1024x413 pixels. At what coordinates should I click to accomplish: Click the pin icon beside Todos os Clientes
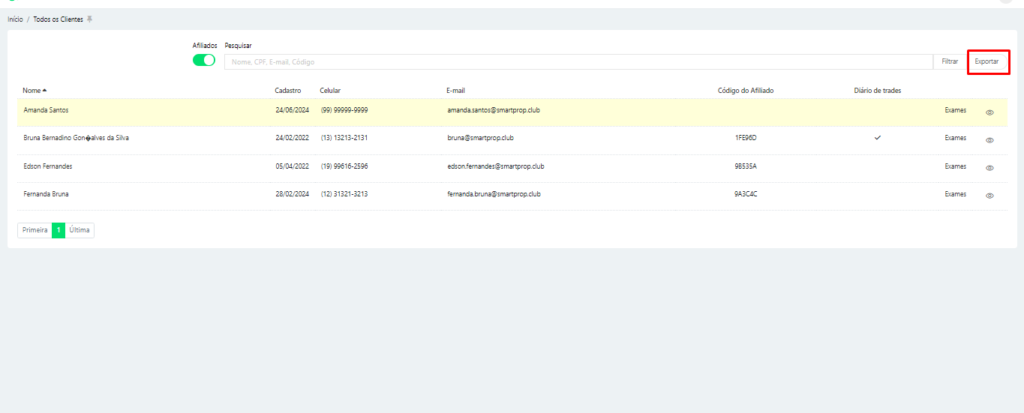coord(90,19)
